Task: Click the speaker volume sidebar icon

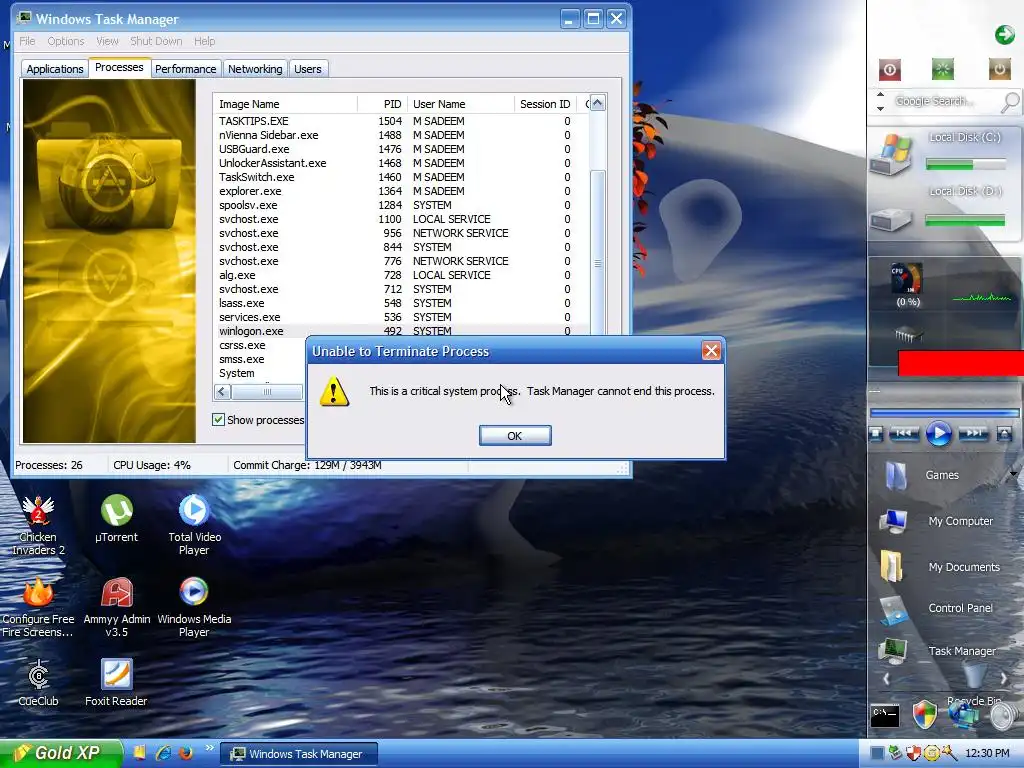Action: point(1002,716)
